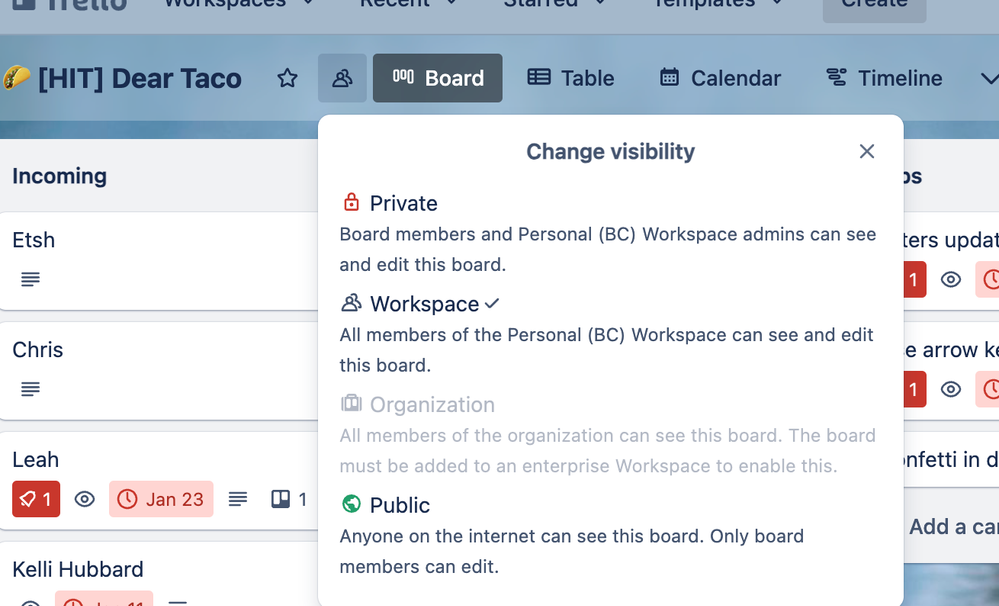Rename the [HIT] Dear Taco board title
The width and height of the screenshot is (999, 606).
tap(140, 78)
